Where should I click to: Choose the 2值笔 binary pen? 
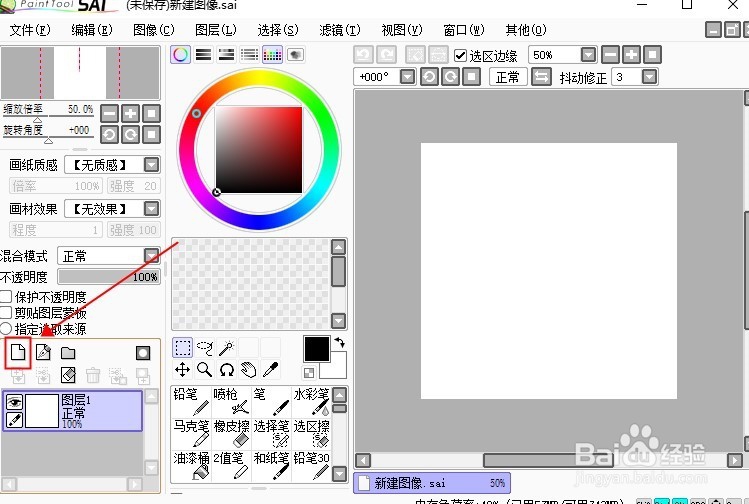pos(231,465)
